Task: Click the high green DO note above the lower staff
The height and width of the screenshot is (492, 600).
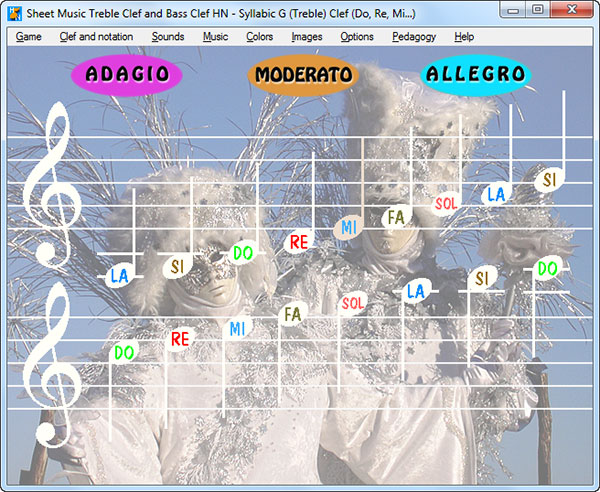Action: click(548, 269)
